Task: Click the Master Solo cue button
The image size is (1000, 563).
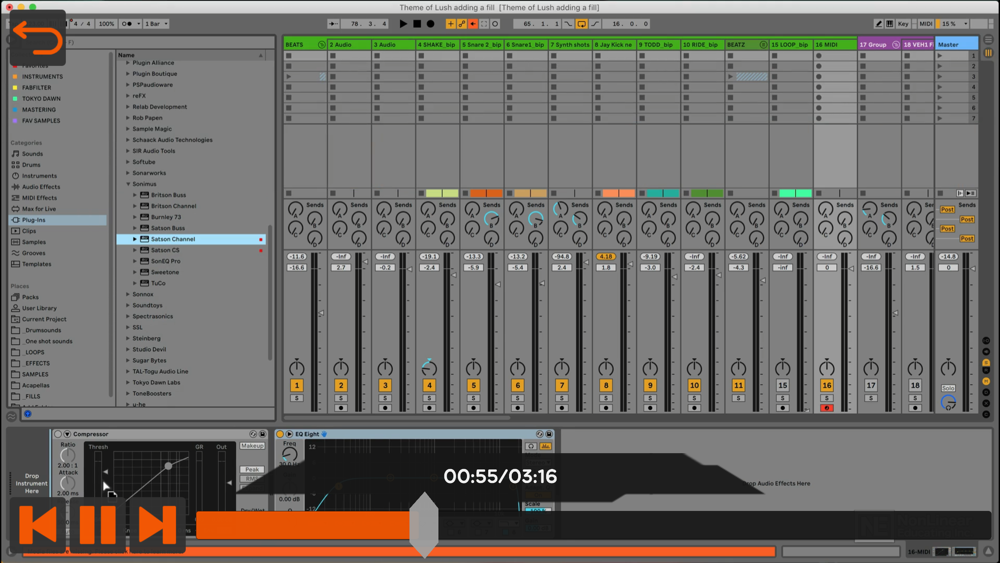Action: click(x=948, y=388)
